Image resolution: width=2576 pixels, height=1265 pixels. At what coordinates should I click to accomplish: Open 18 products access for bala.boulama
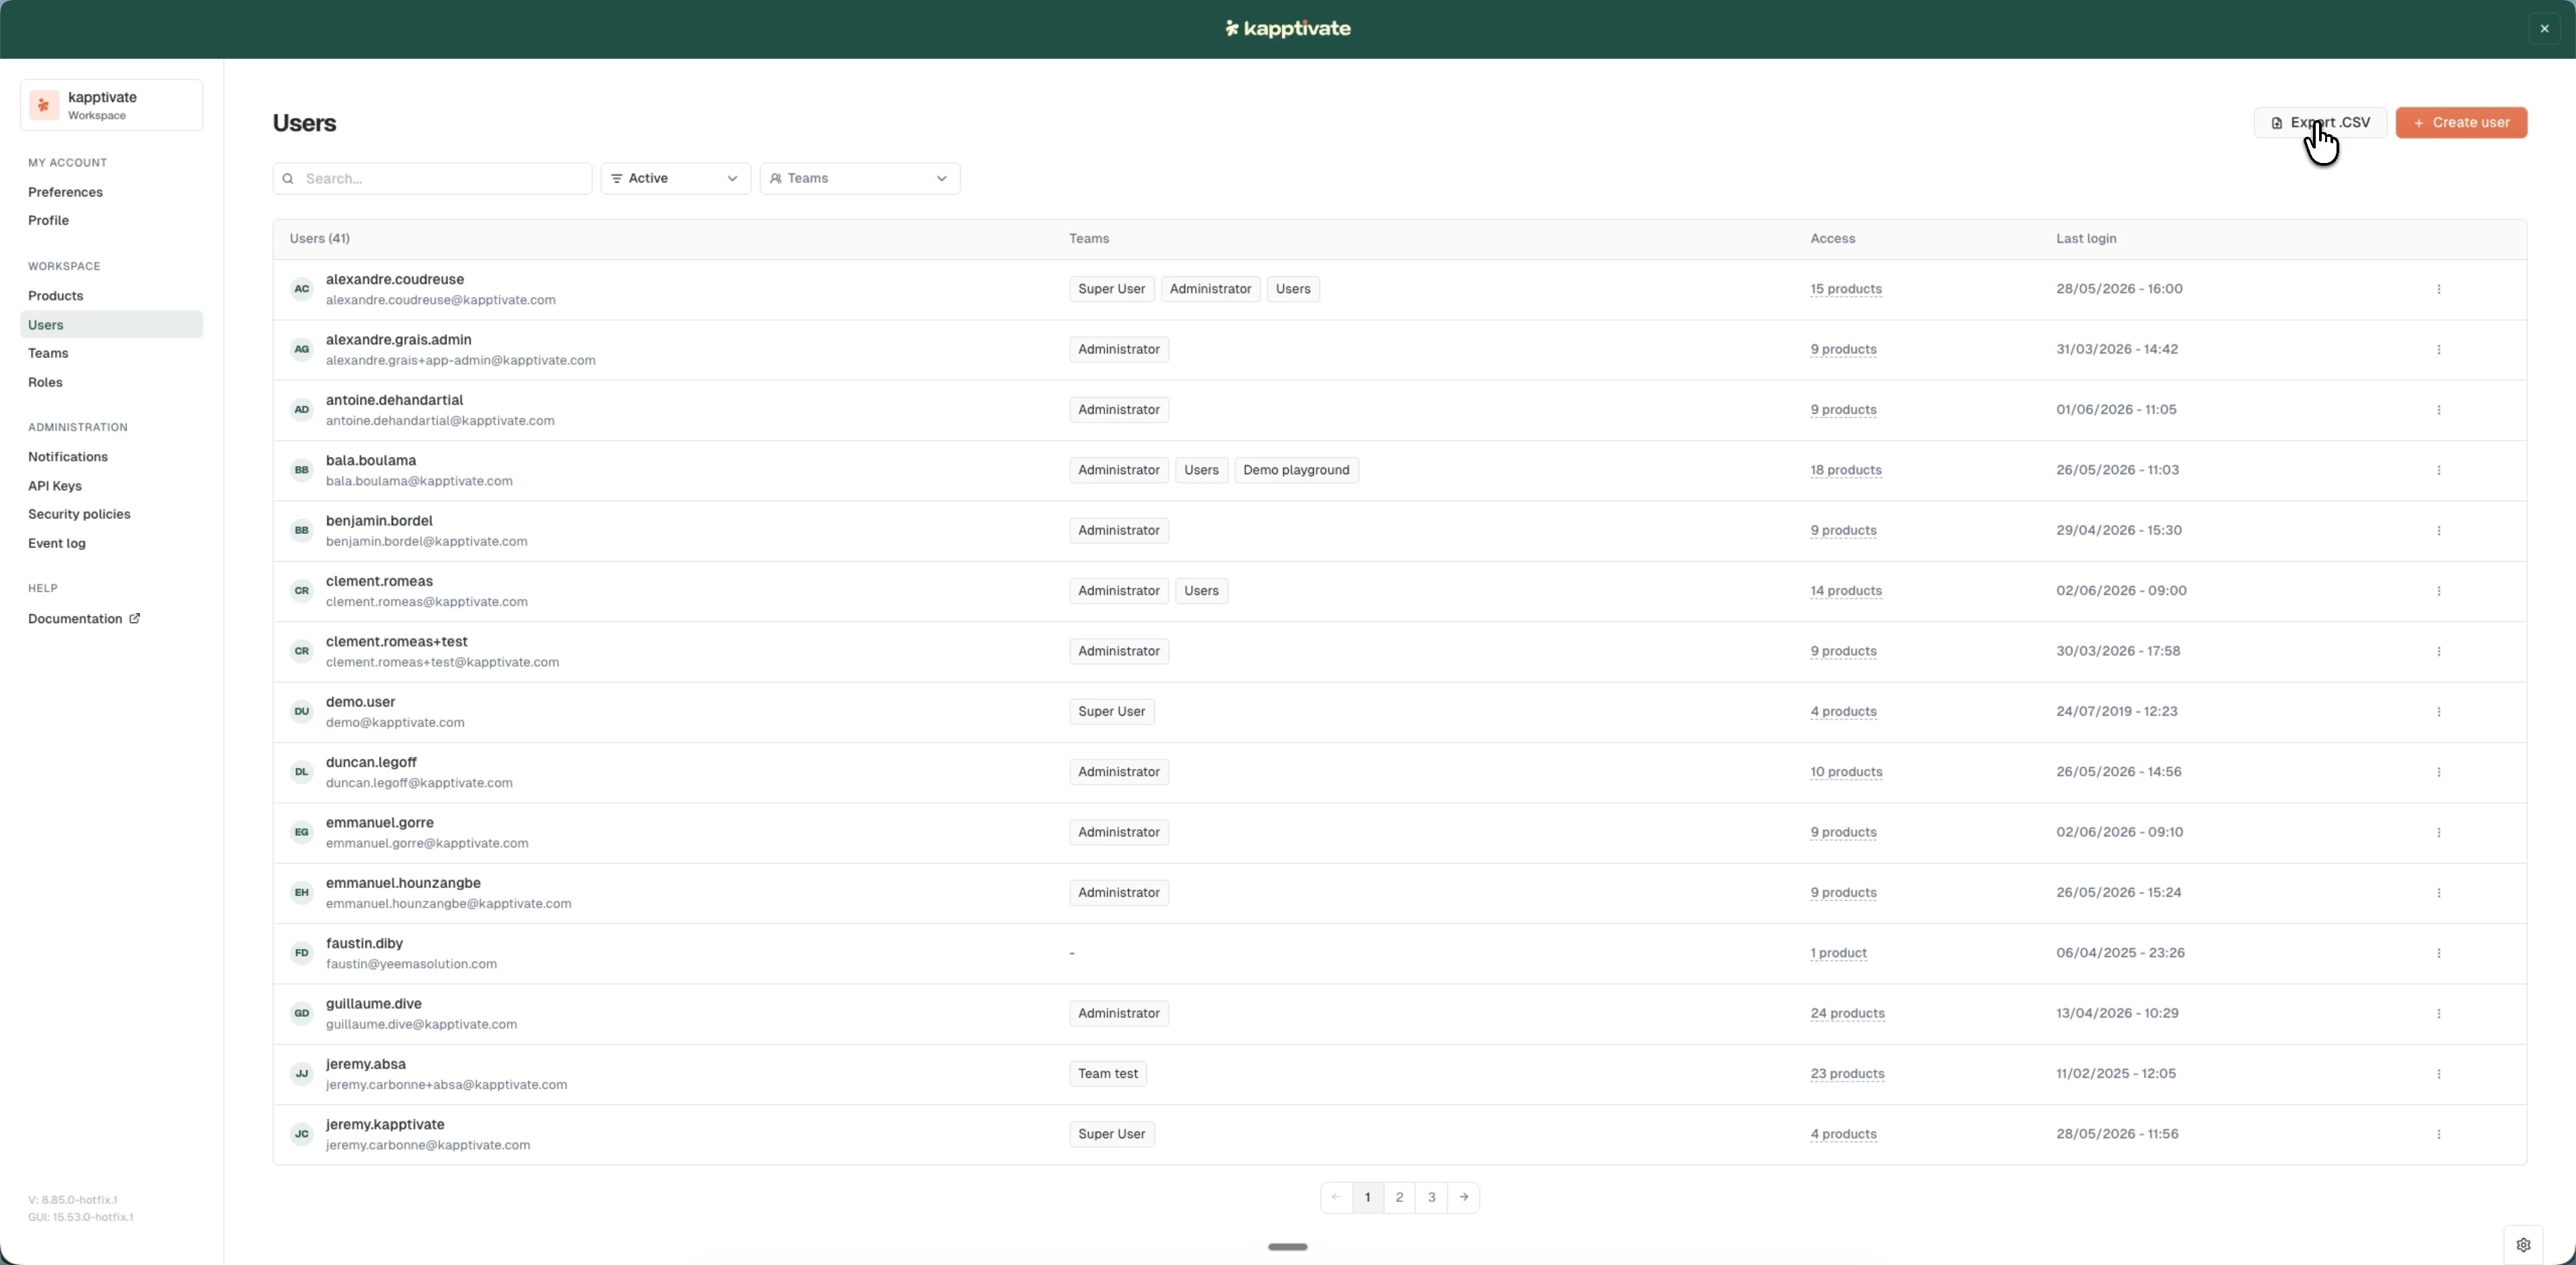point(1846,470)
